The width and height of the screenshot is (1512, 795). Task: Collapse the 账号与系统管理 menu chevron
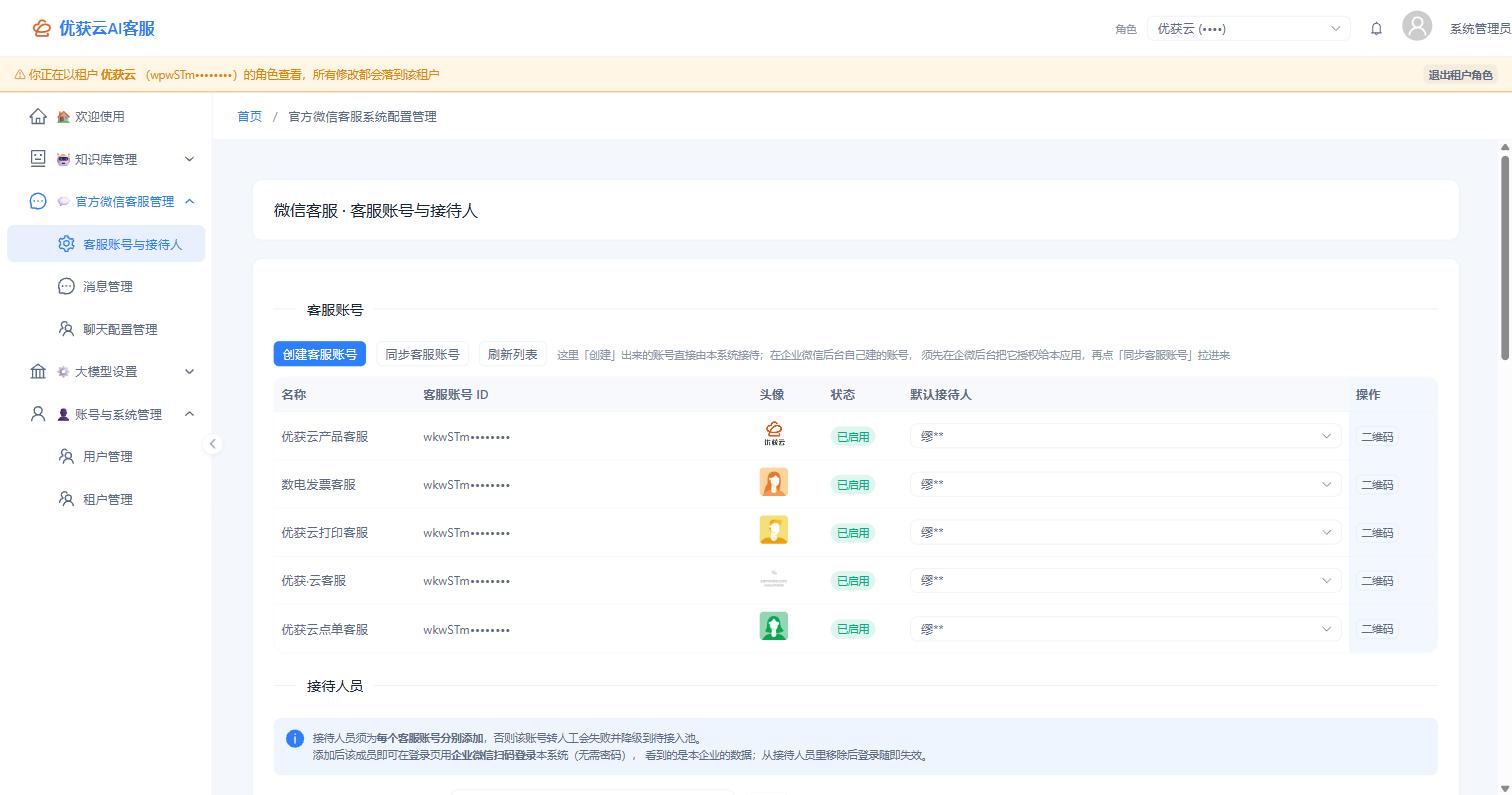click(x=189, y=414)
